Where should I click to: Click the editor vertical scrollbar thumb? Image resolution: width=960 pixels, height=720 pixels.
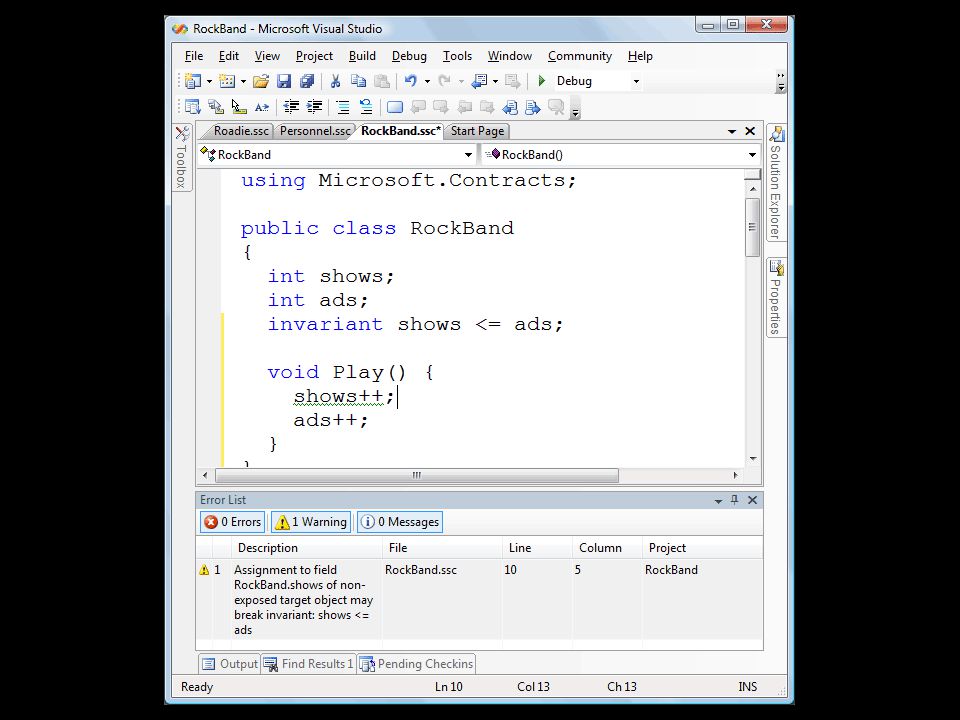pos(752,227)
